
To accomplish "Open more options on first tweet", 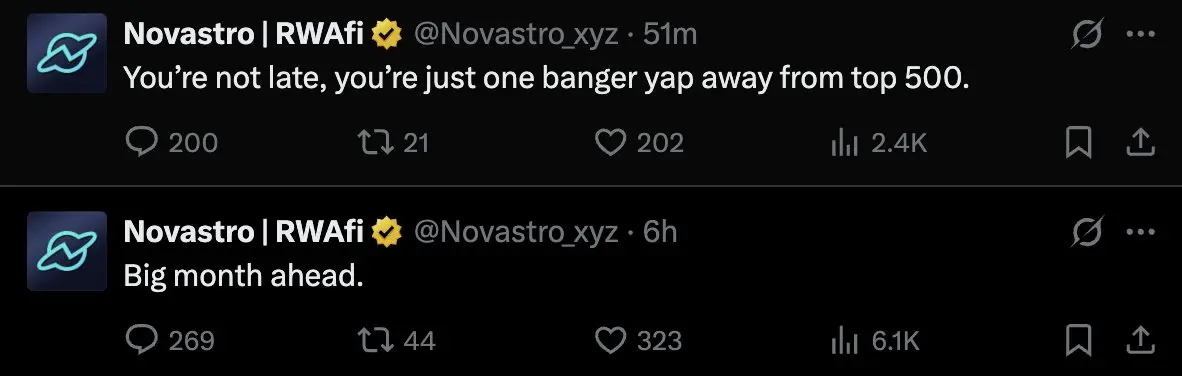I will [1141, 34].
